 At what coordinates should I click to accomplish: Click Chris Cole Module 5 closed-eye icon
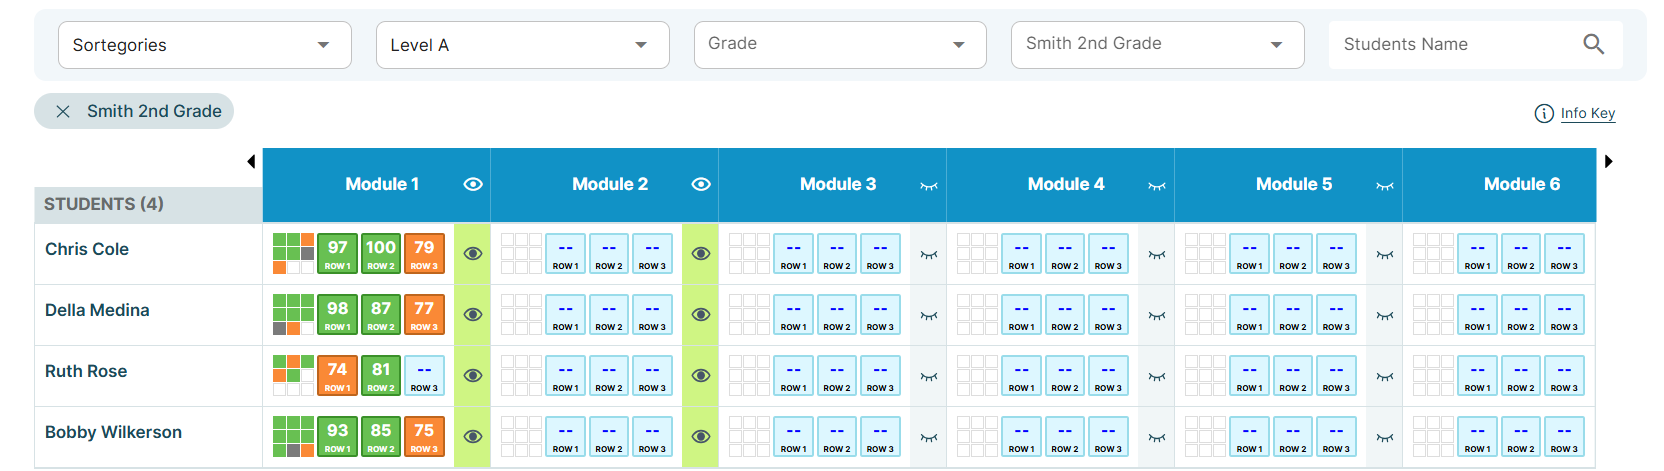coord(1385,255)
